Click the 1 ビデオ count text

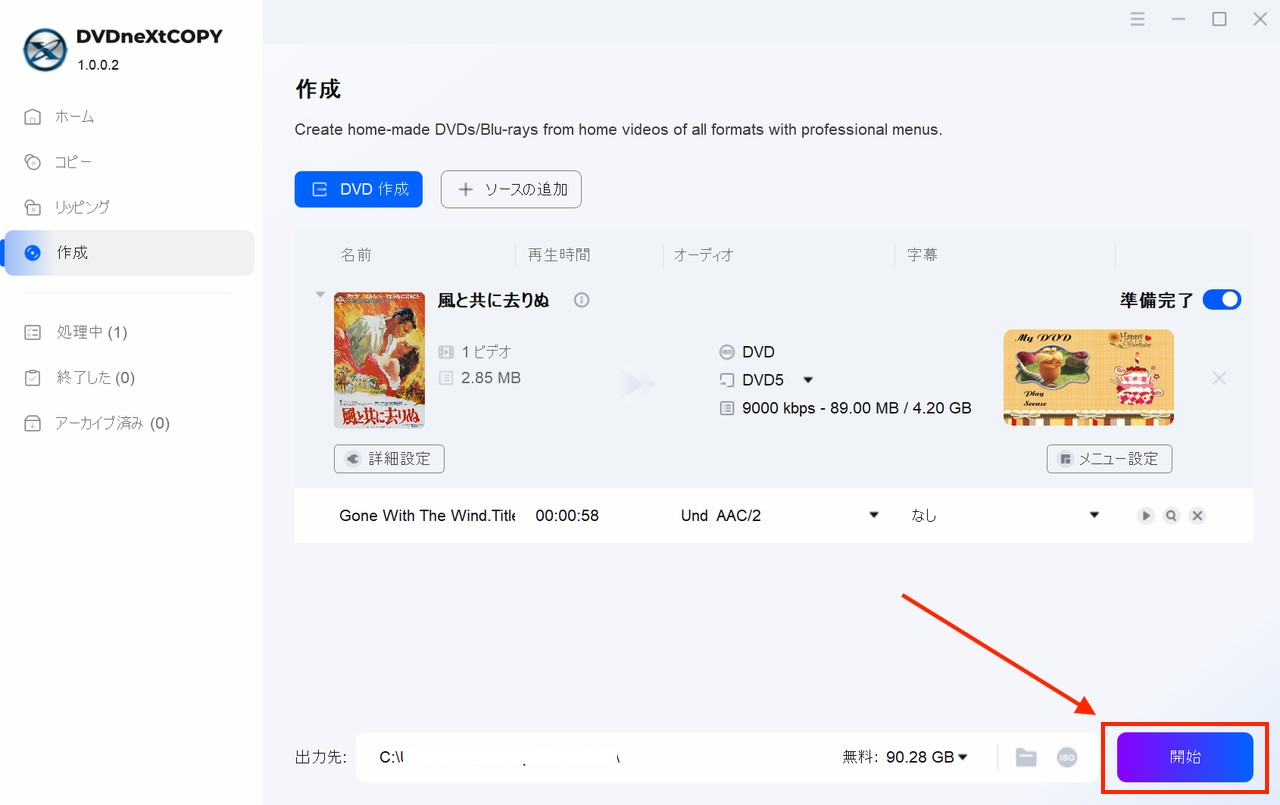click(x=486, y=352)
